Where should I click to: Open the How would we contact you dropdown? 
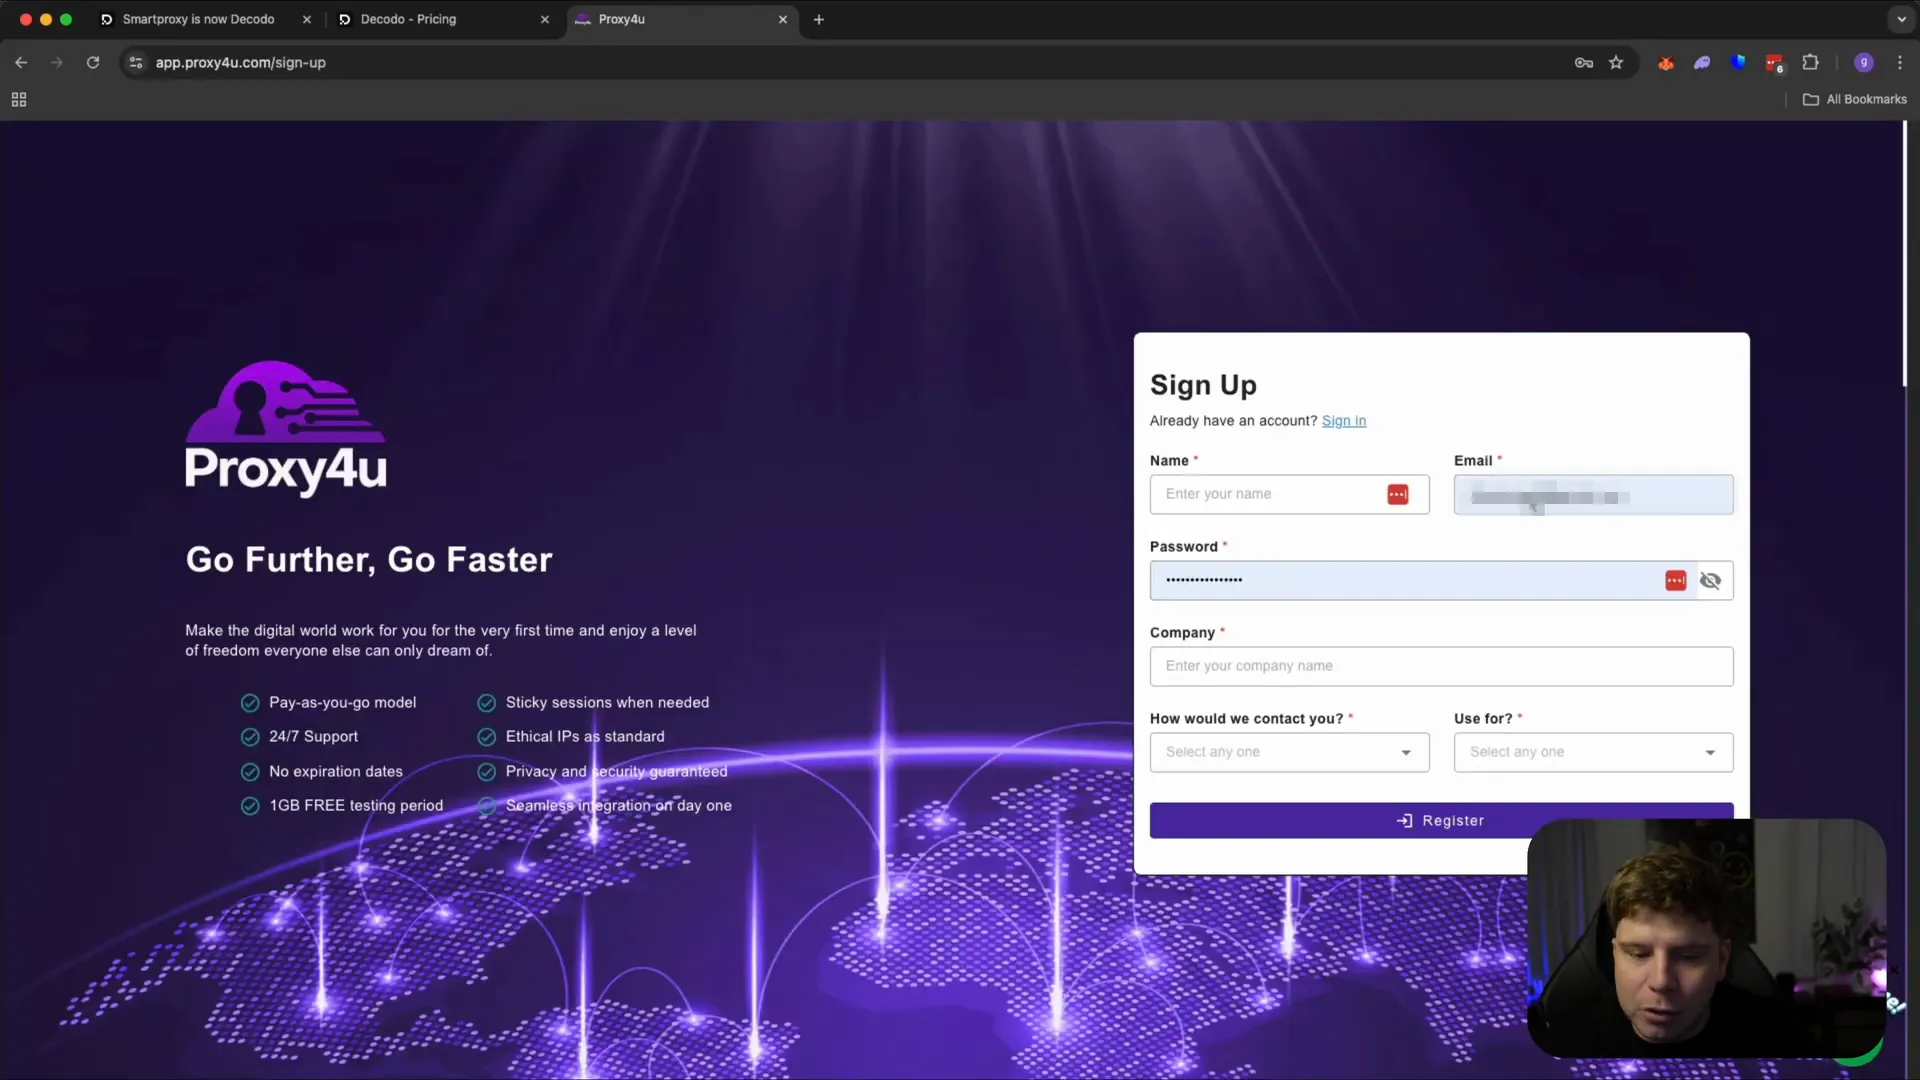pos(1290,752)
